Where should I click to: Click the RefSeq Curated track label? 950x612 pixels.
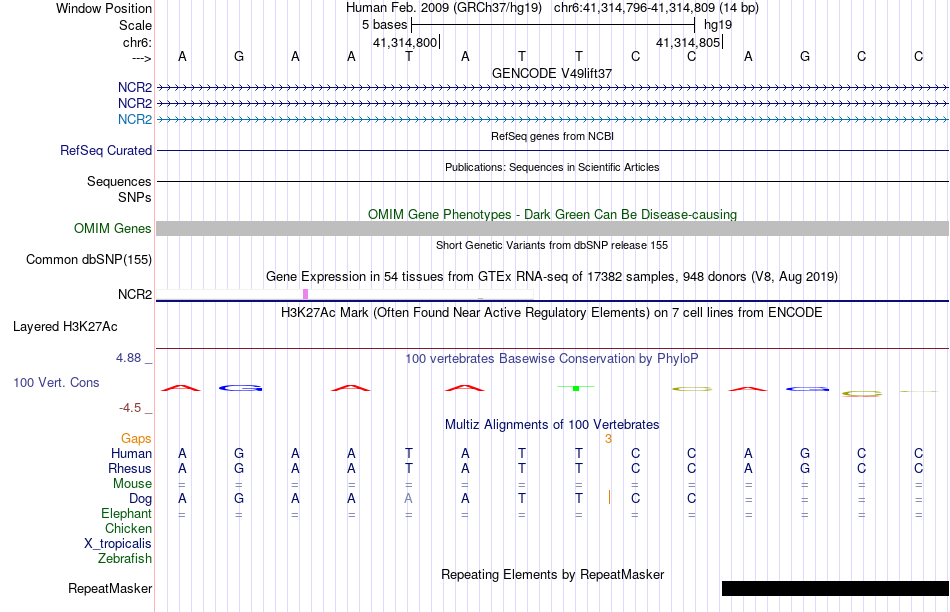pyautogui.click(x=106, y=150)
